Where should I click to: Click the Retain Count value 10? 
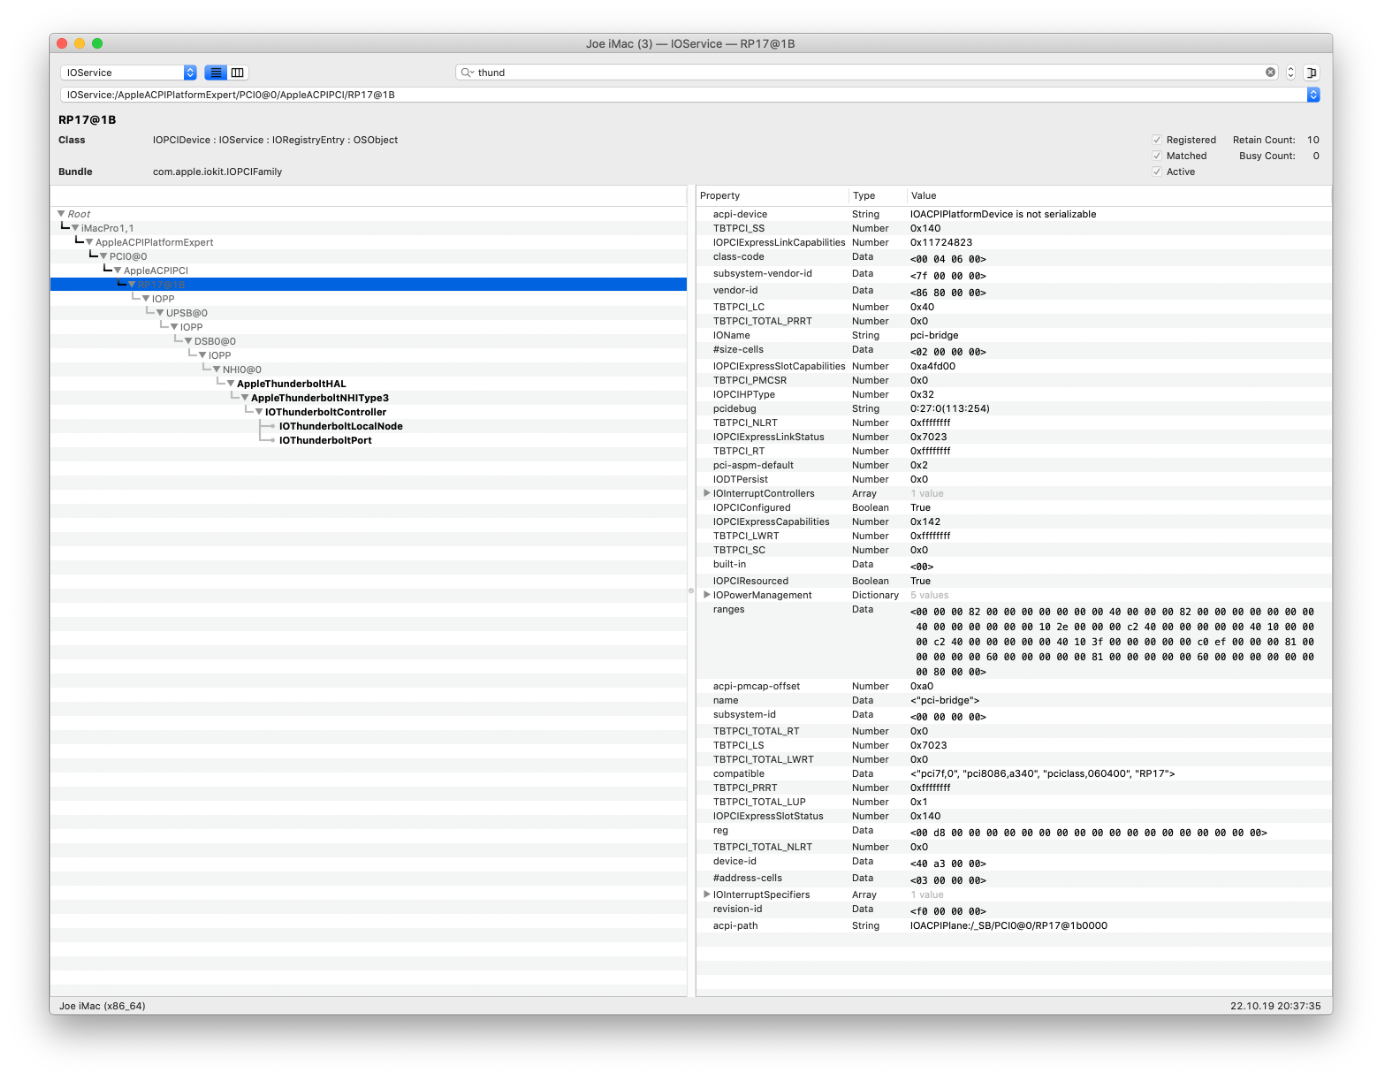coord(1313,140)
